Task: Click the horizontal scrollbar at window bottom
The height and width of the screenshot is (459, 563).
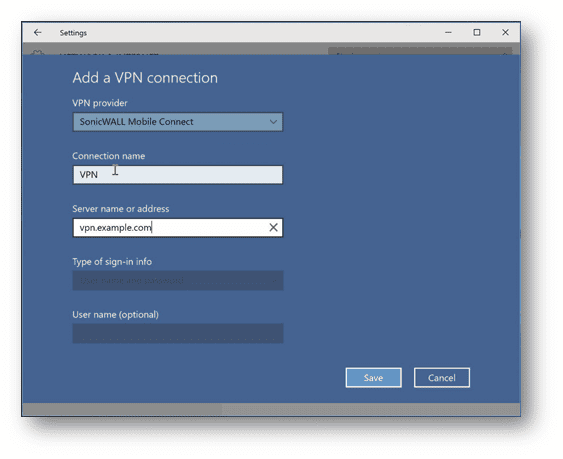Action: (x=122, y=409)
